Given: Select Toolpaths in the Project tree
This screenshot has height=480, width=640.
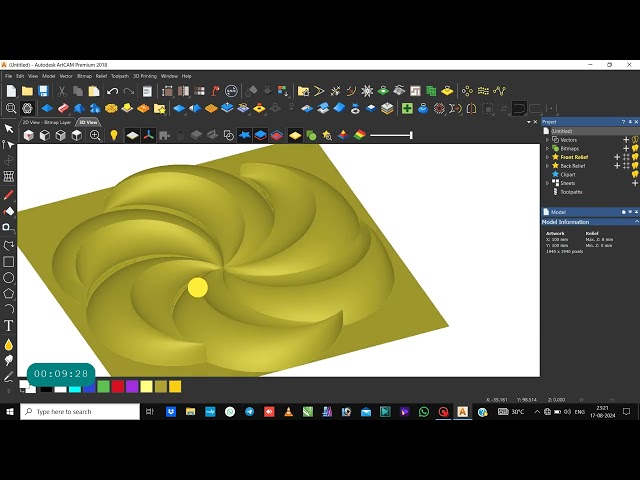Looking at the screenshot, I should pyautogui.click(x=571, y=192).
